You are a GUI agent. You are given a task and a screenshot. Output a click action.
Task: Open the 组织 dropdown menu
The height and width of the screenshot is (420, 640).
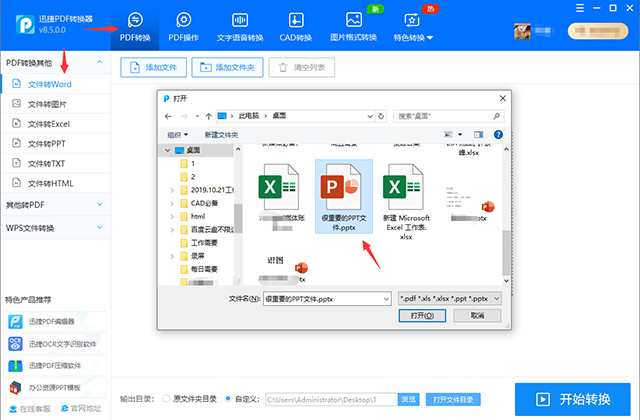[178, 135]
